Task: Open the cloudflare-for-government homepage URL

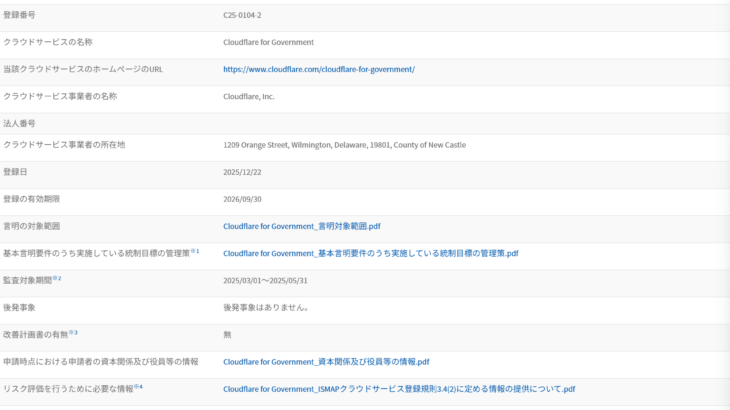Action: coord(319,69)
